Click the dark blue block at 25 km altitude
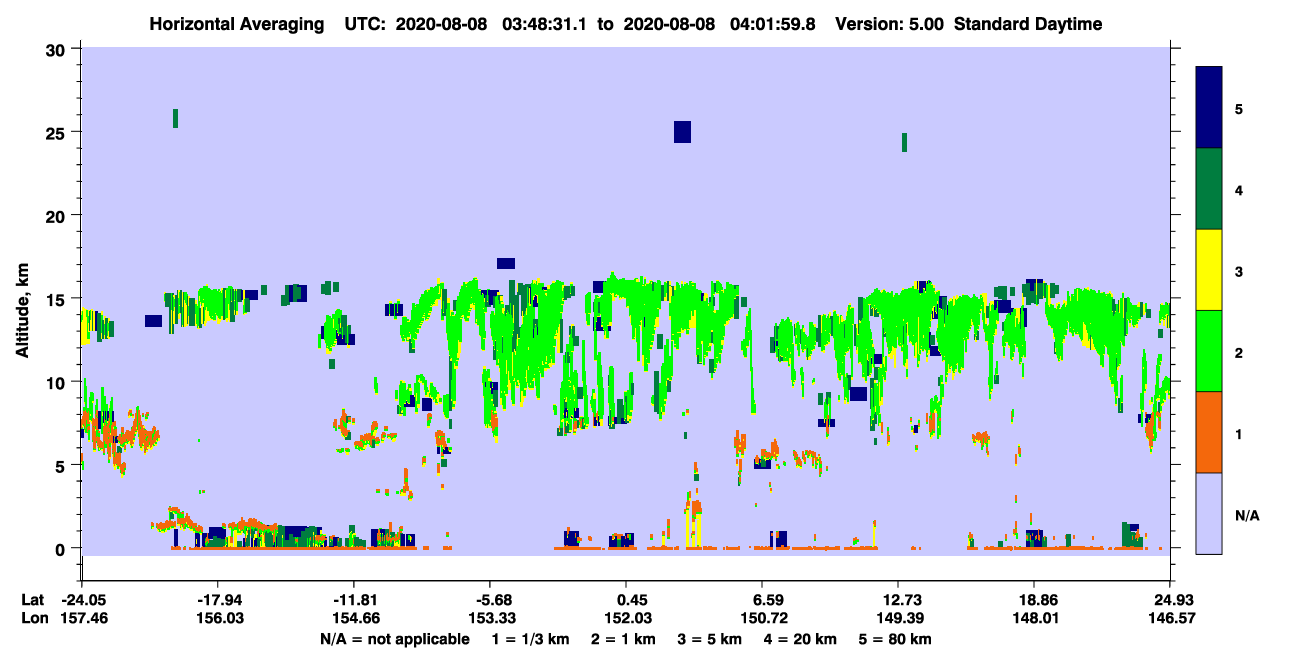 pos(682,132)
